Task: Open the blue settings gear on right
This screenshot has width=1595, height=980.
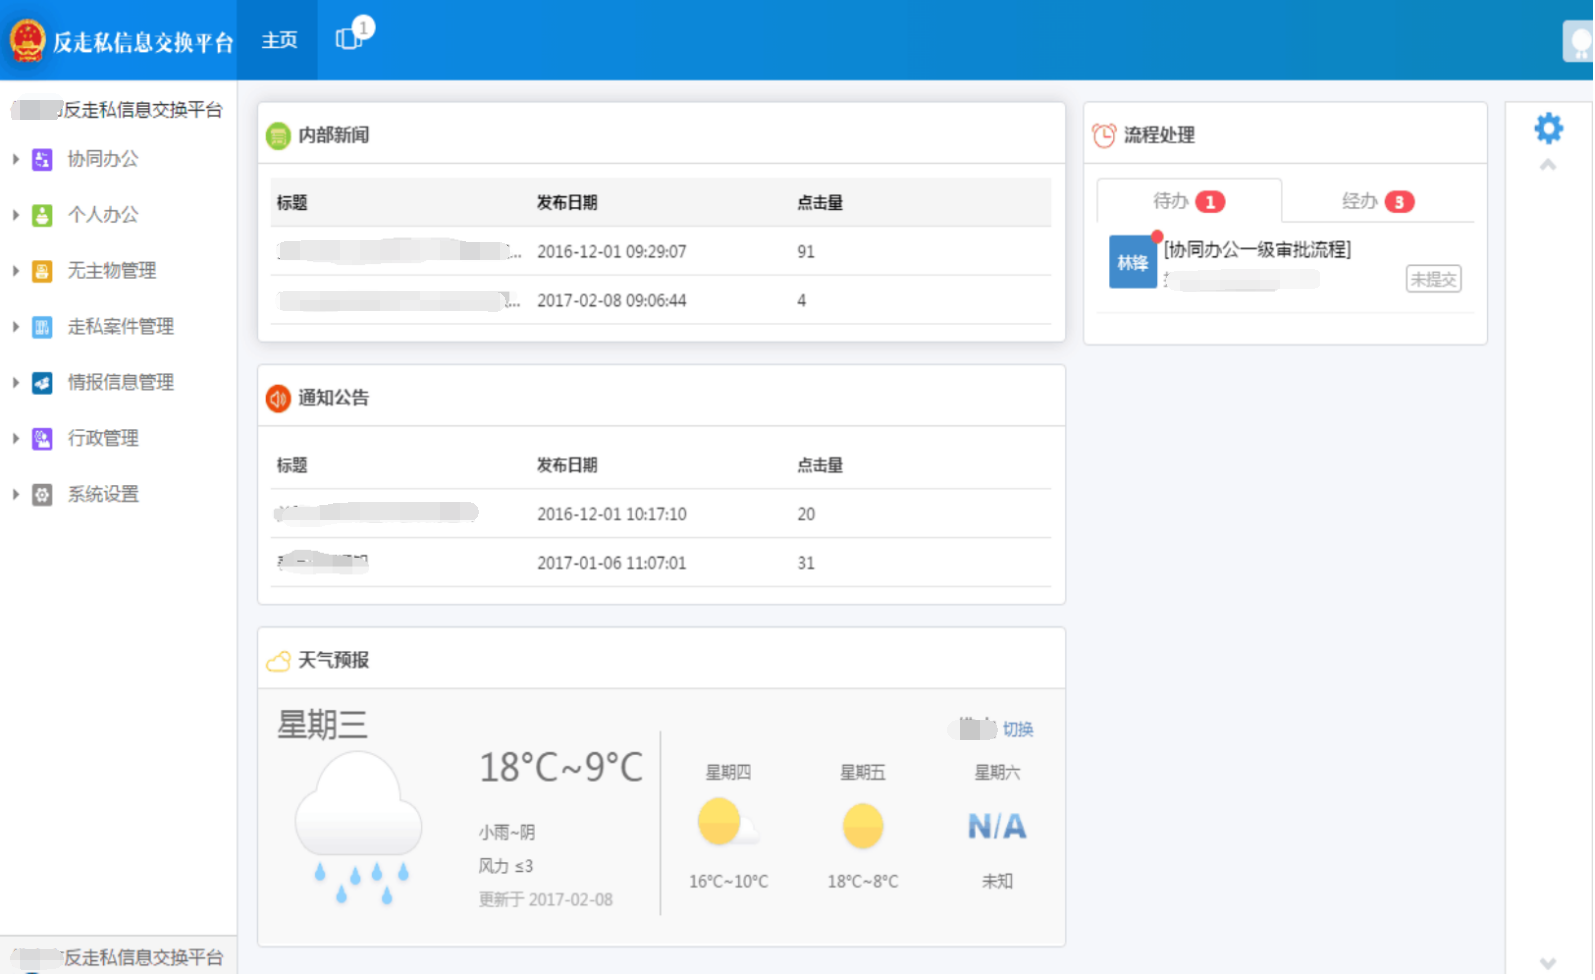Action: 1550,128
